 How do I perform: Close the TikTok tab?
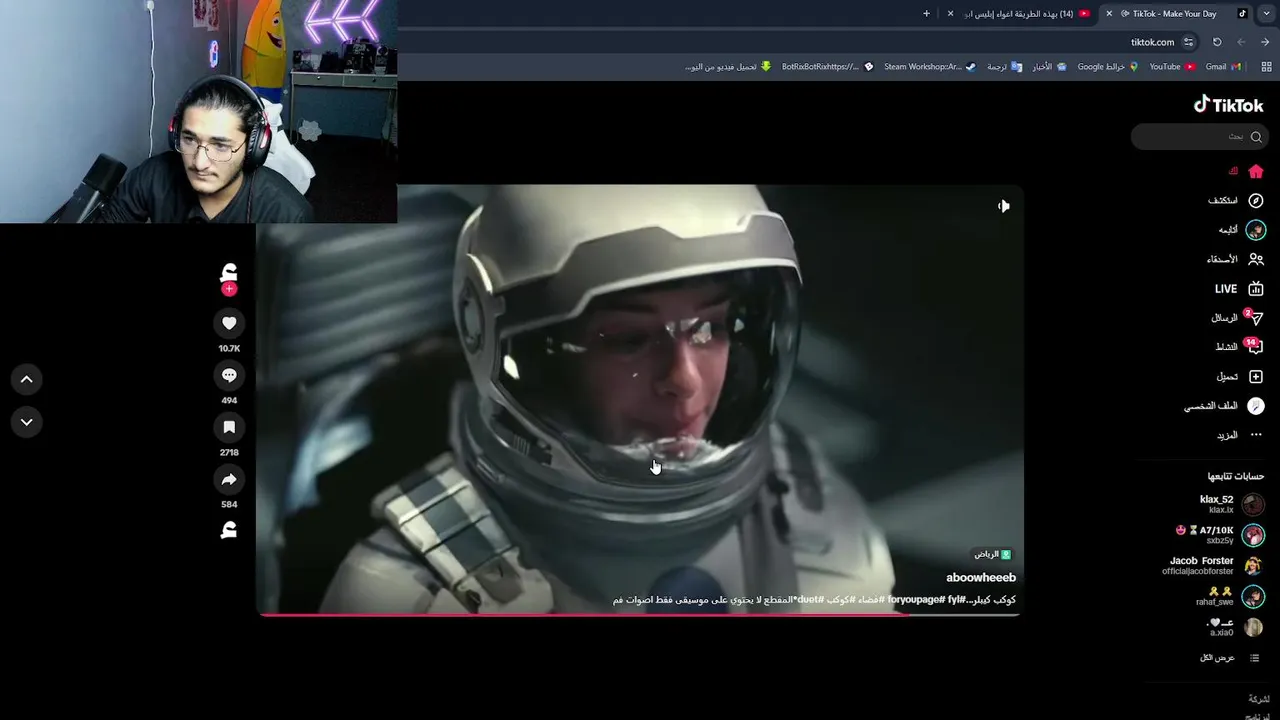1109,14
